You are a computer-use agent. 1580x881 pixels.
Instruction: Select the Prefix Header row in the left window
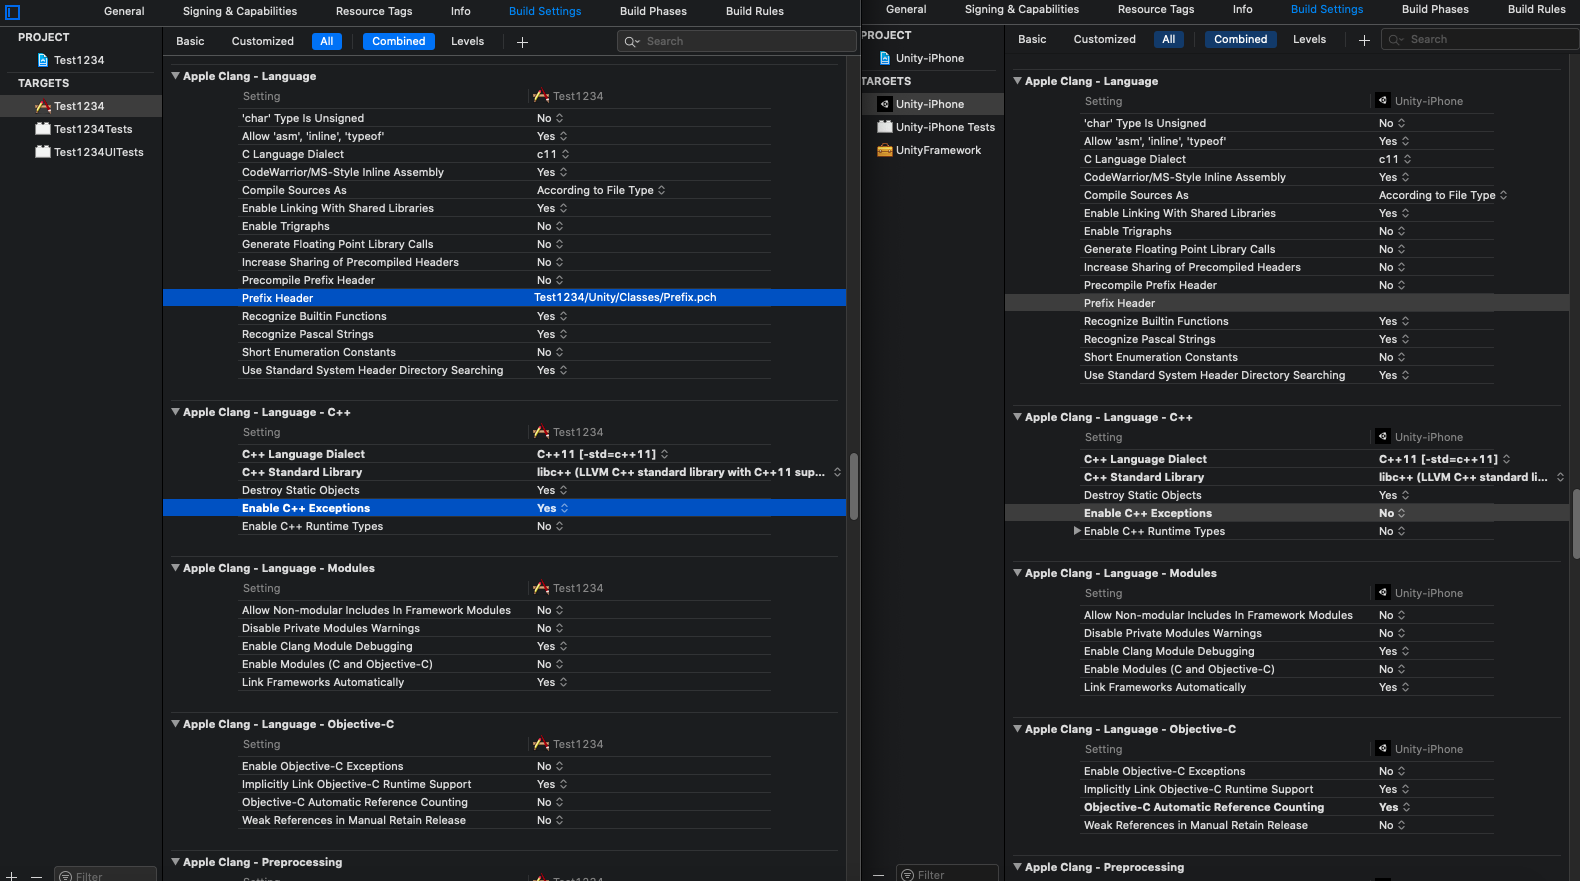(x=504, y=298)
